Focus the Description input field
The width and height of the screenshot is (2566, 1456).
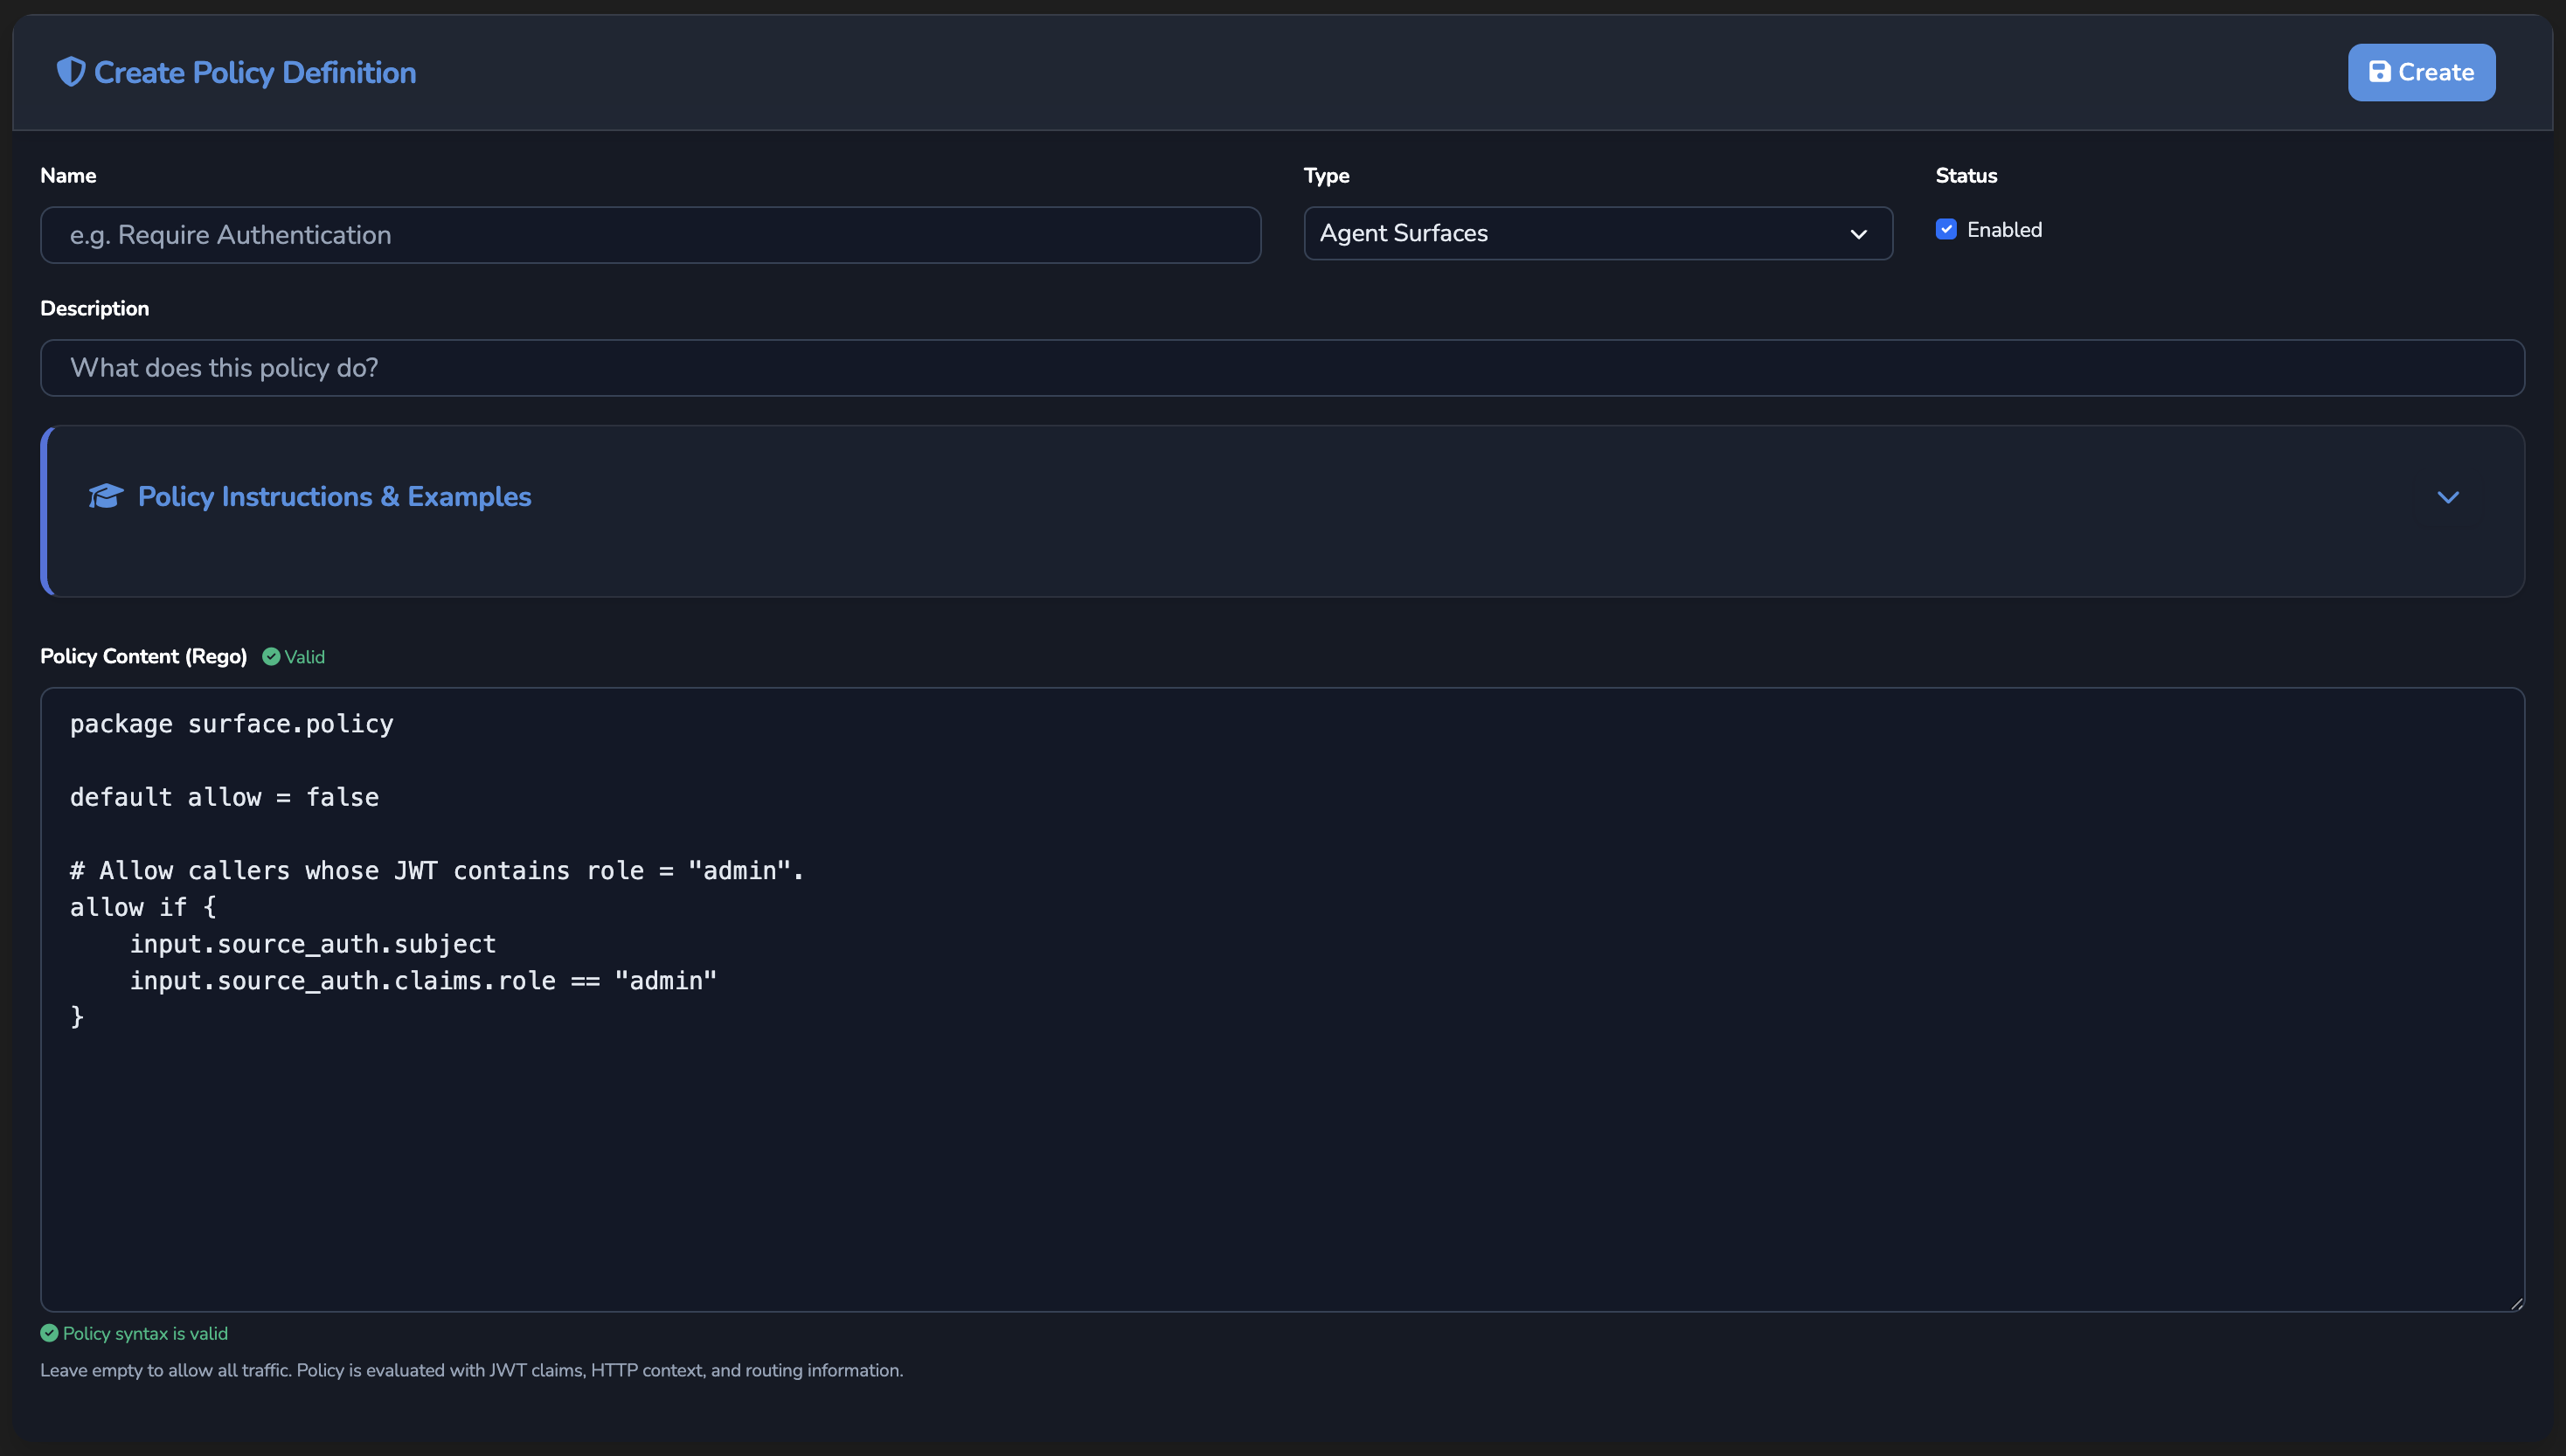click(1282, 368)
